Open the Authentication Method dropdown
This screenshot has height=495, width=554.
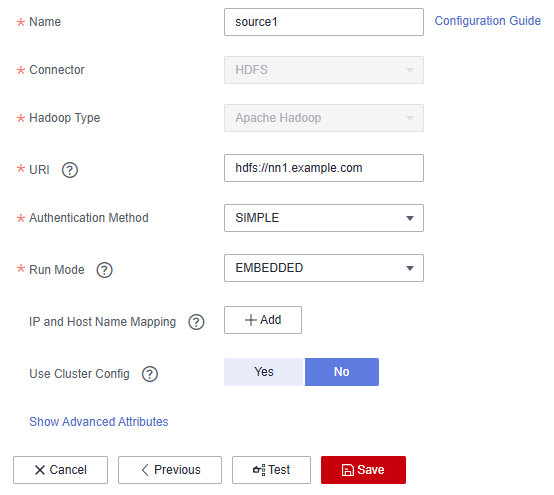tap(324, 218)
